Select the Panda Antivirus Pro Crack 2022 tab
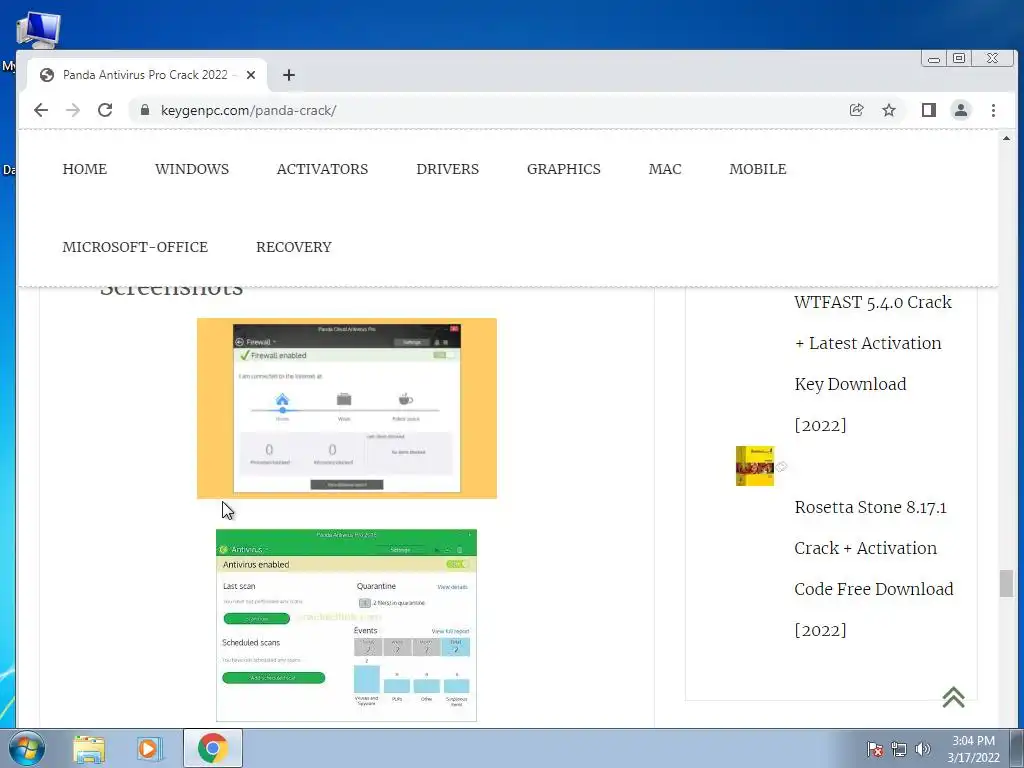 [147, 75]
